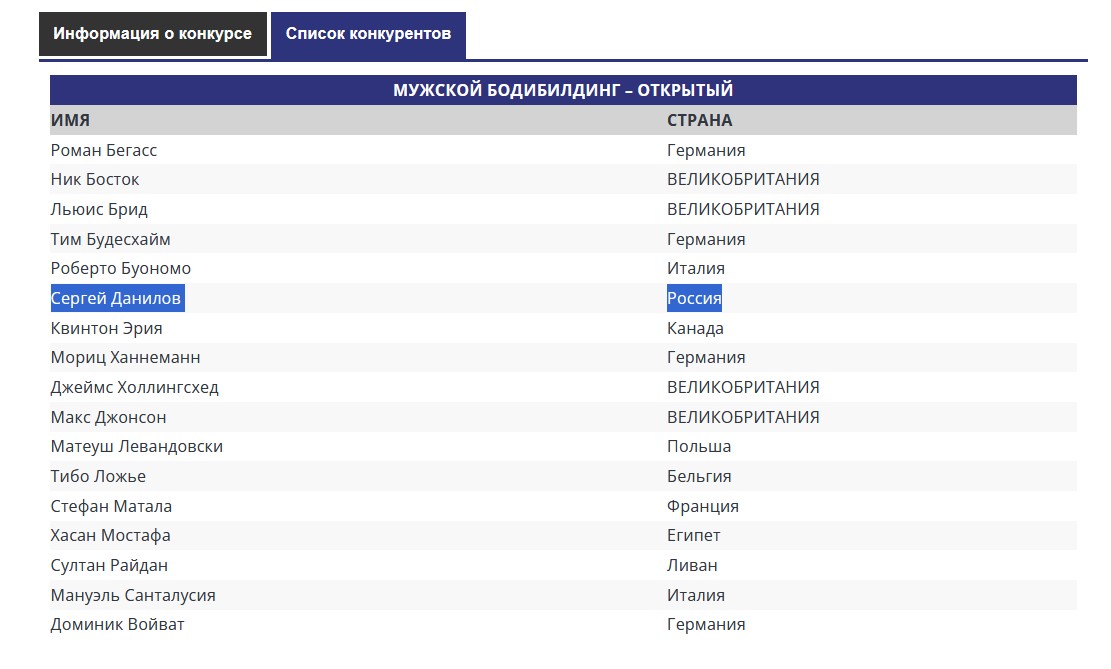This screenshot has width=1111, height=669.
Task: Select the name Мориц Ханнеманн
Action: tap(125, 358)
